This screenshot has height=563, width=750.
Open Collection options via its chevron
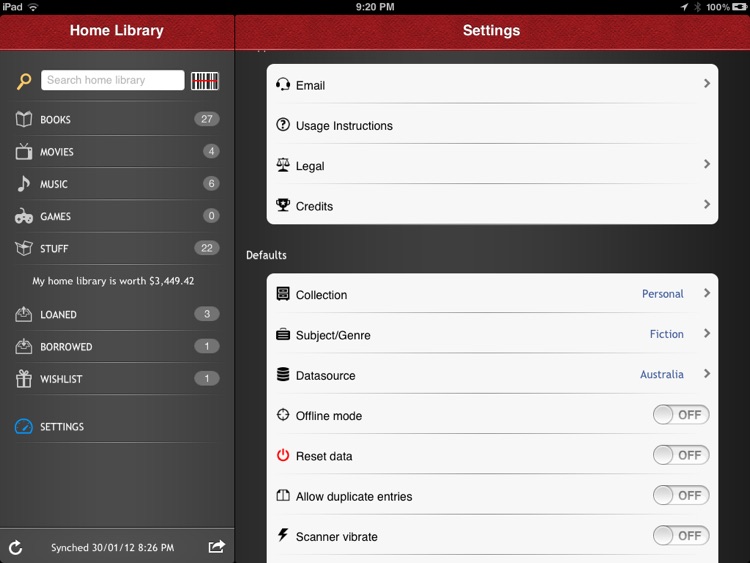[706, 293]
